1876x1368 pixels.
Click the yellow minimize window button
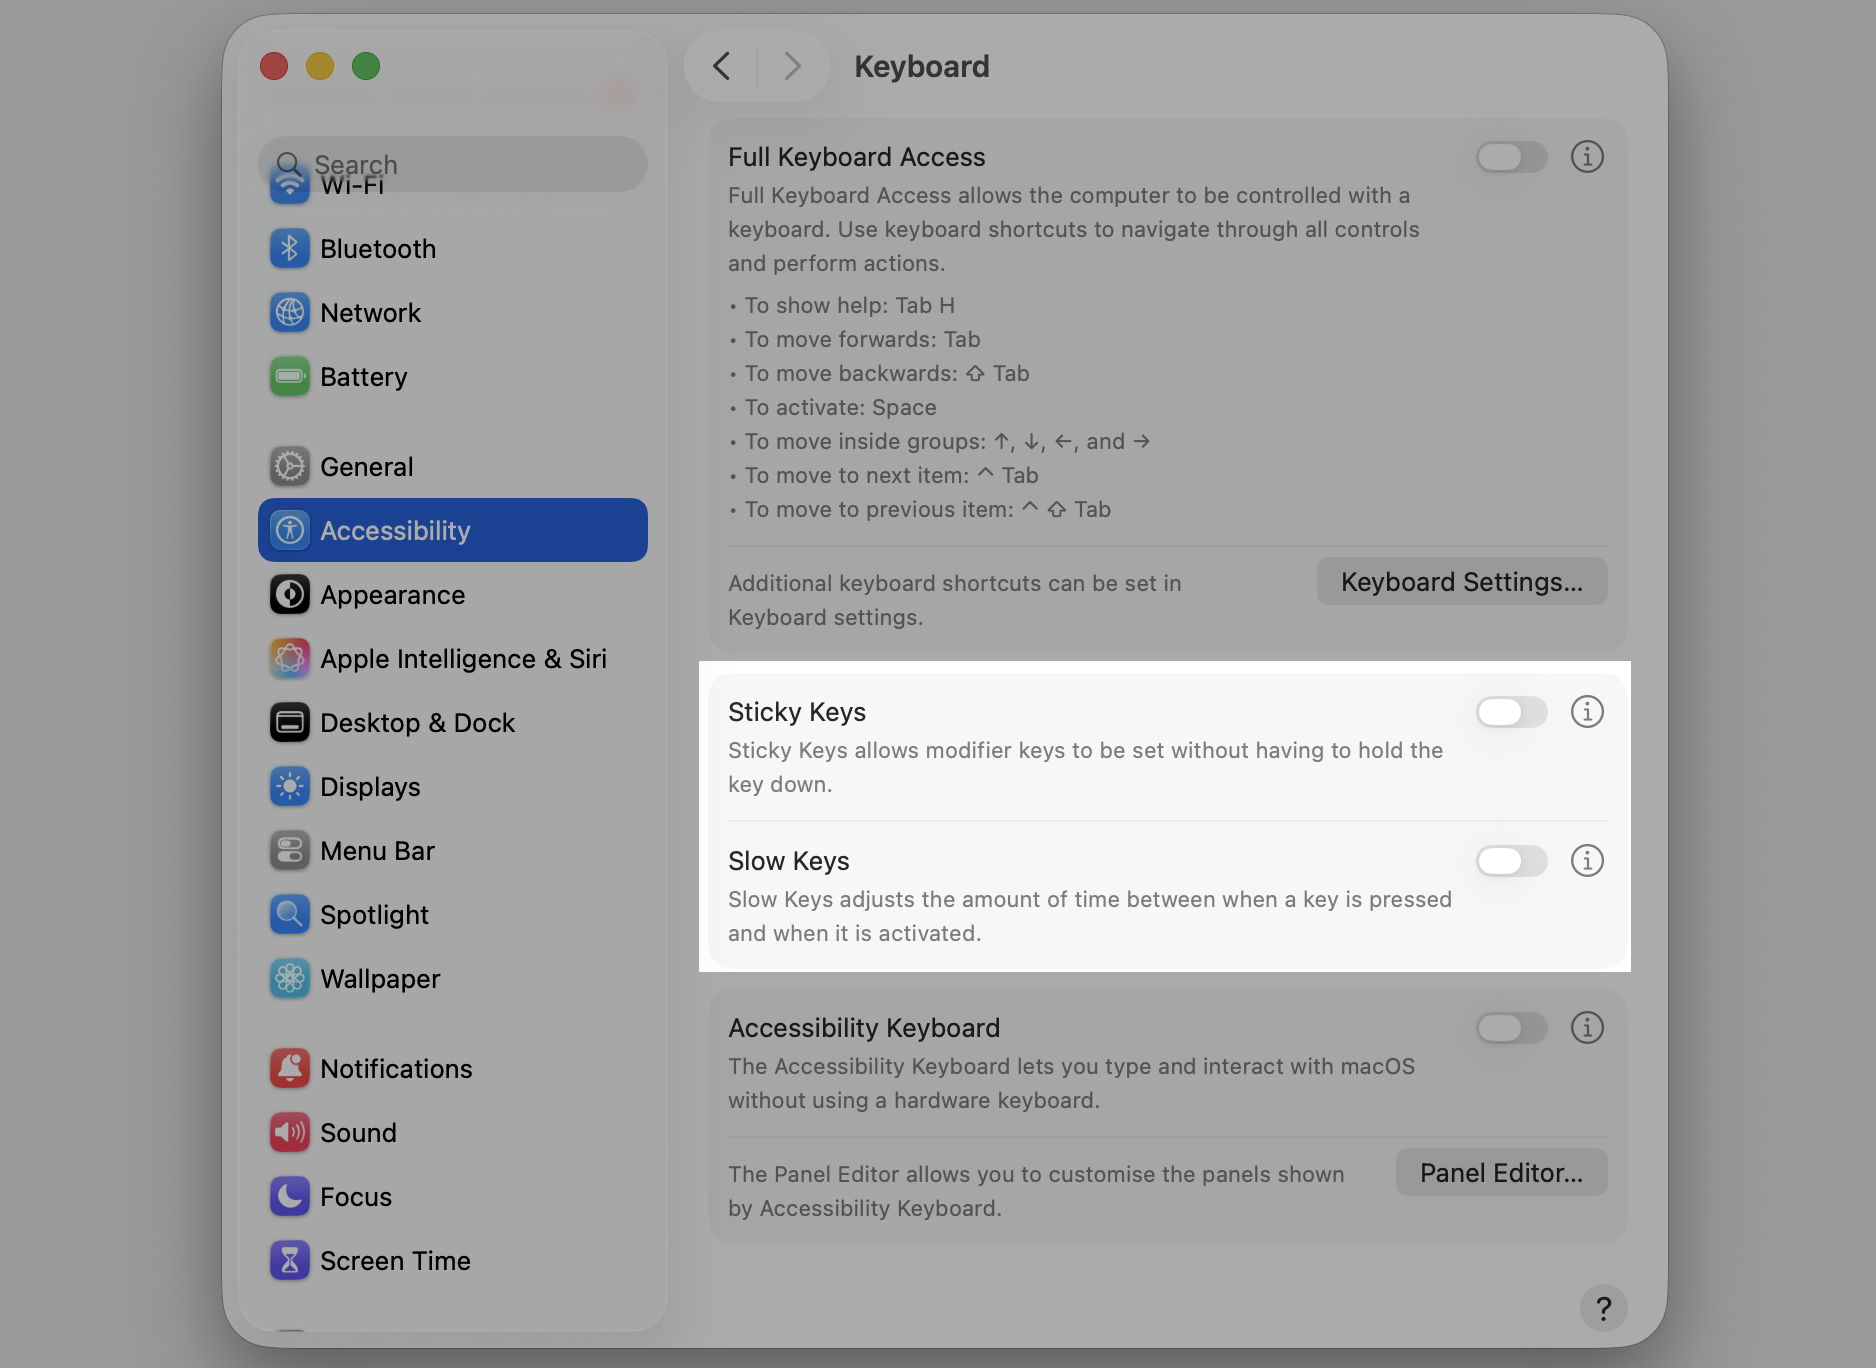coord(320,66)
